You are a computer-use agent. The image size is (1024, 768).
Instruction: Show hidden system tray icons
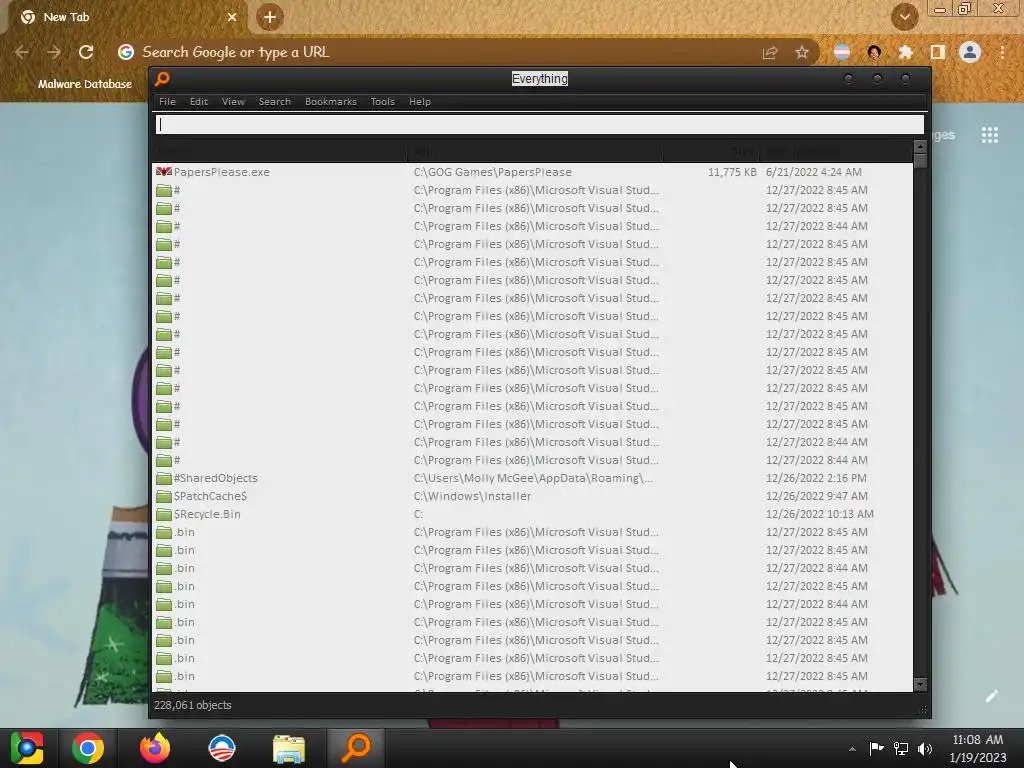pyautogui.click(x=852, y=749)
